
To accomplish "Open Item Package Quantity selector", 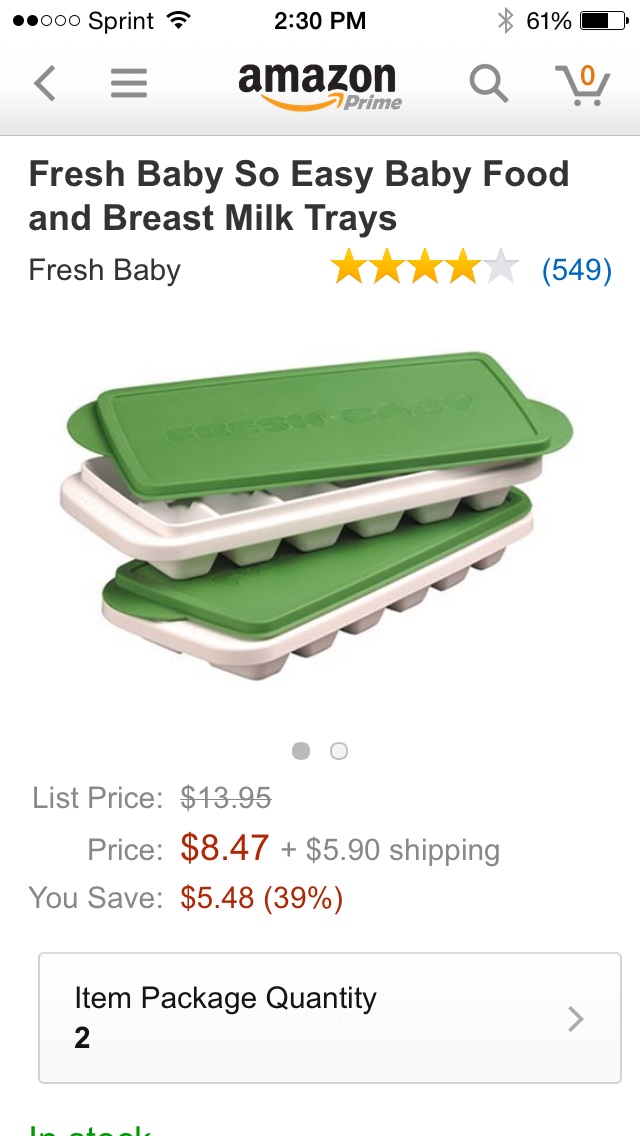I will pyautogui.click(x=330, y=1018).
